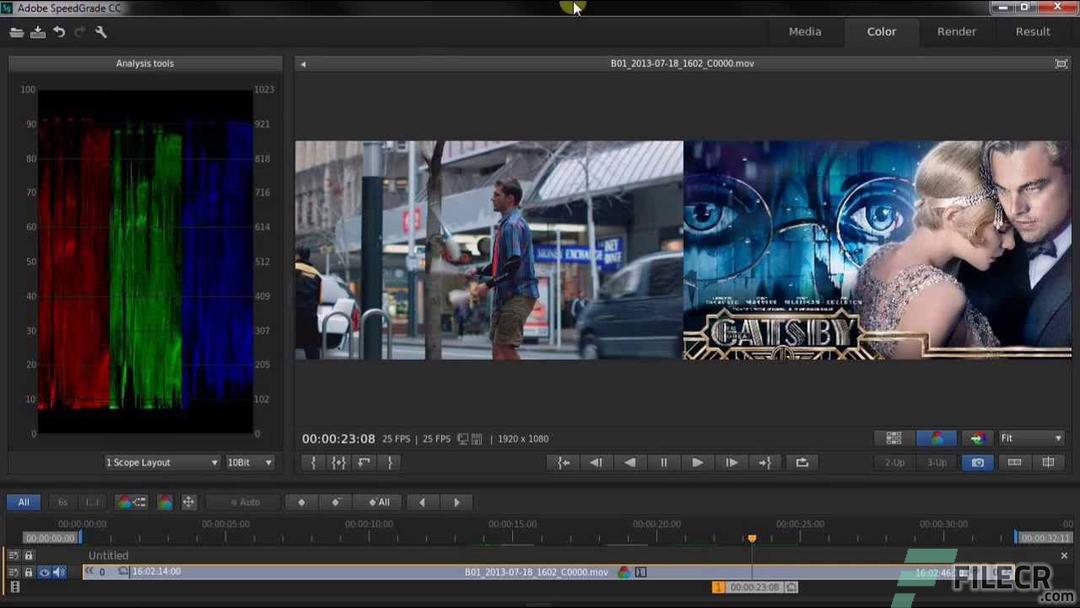Viewport: 1080px width, 608px height.
Task: Click the 6s timeline zoom button
Action: tap(63, 502)
